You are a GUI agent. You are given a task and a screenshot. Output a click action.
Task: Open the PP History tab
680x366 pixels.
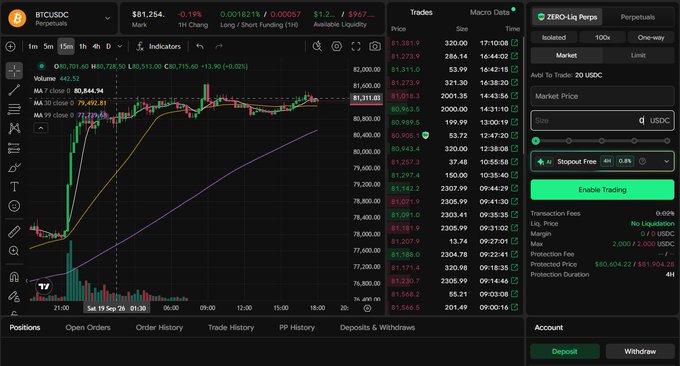point(297,327)
